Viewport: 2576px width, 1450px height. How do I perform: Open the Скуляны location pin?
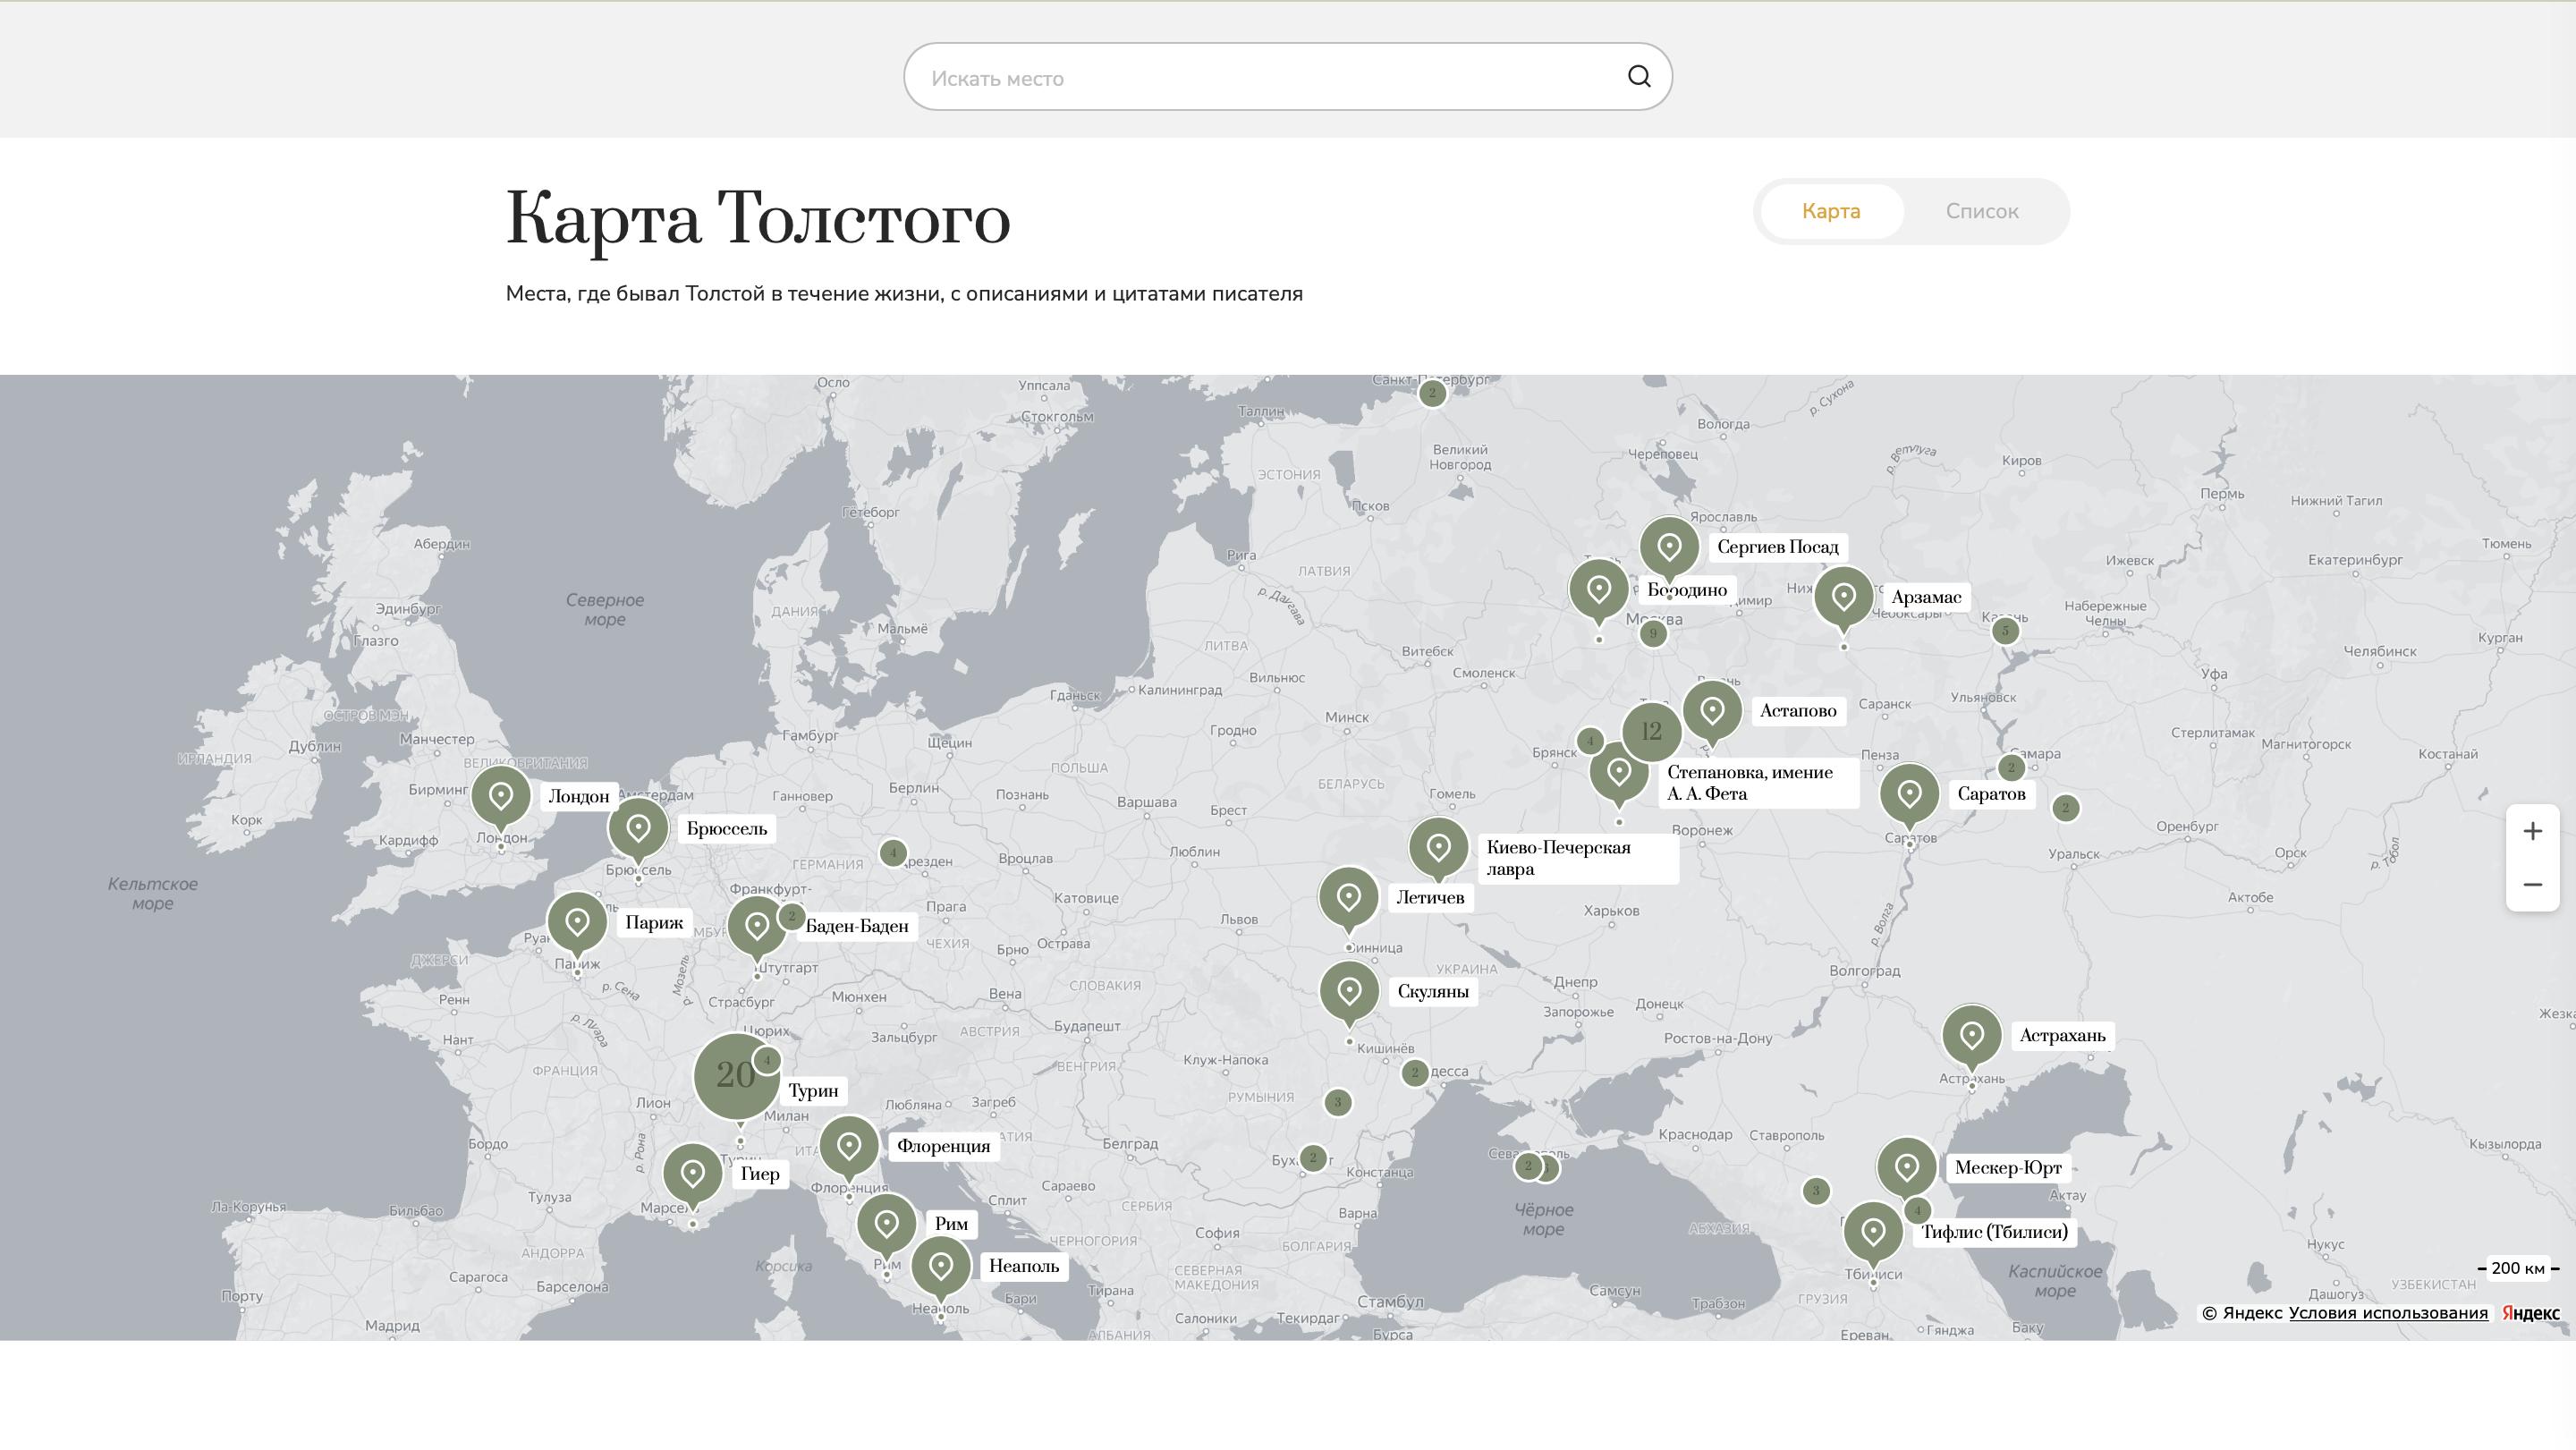click(1350, 989)
